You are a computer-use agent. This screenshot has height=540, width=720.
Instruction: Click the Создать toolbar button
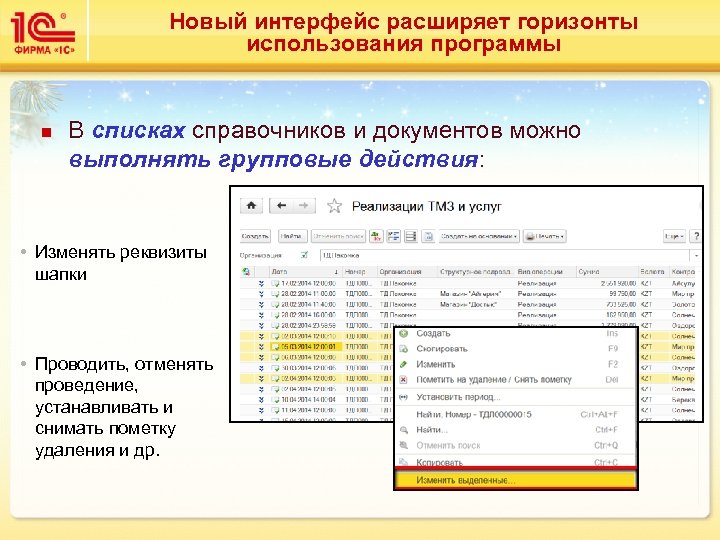click(255, 236)
